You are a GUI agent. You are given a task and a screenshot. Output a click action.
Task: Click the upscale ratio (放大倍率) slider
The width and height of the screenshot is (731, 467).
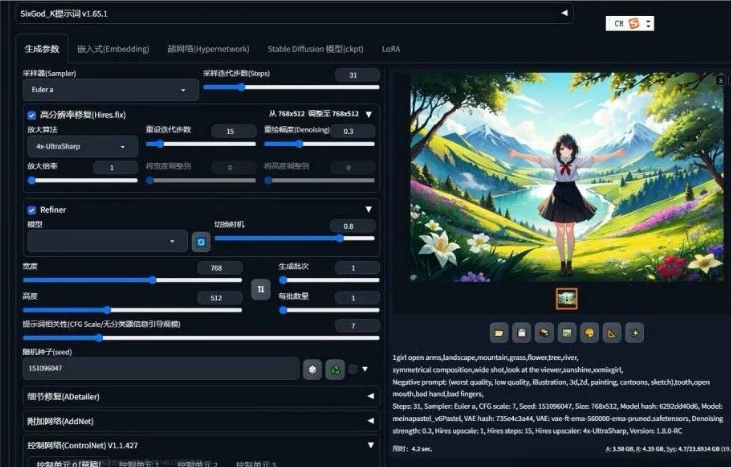pyautogui.click(x=83, y=180)
